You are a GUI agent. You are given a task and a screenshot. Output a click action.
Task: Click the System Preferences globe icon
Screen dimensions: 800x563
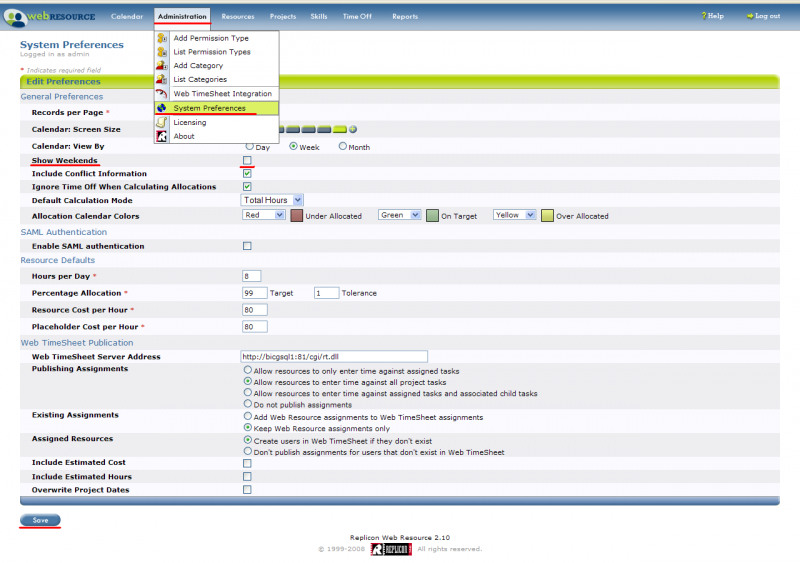point(162,108)
